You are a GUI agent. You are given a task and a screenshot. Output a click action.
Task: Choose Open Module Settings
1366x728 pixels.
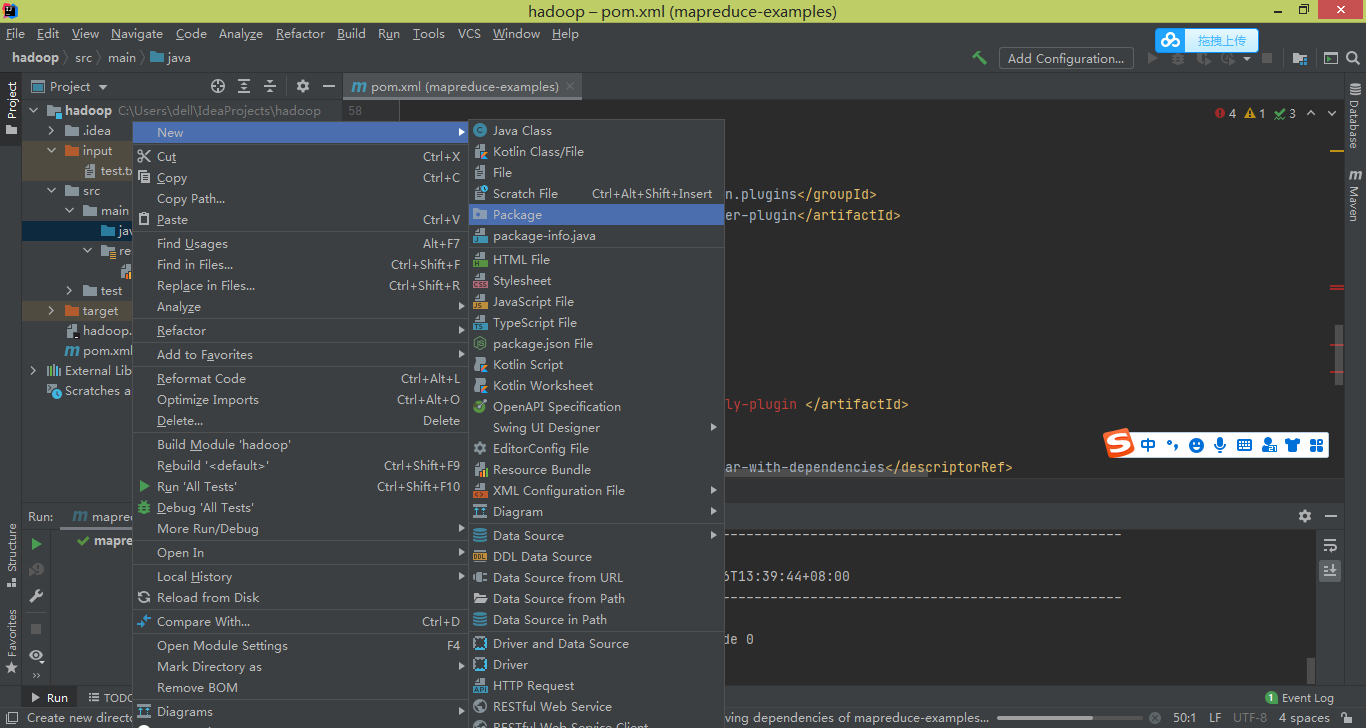(301, 645)
